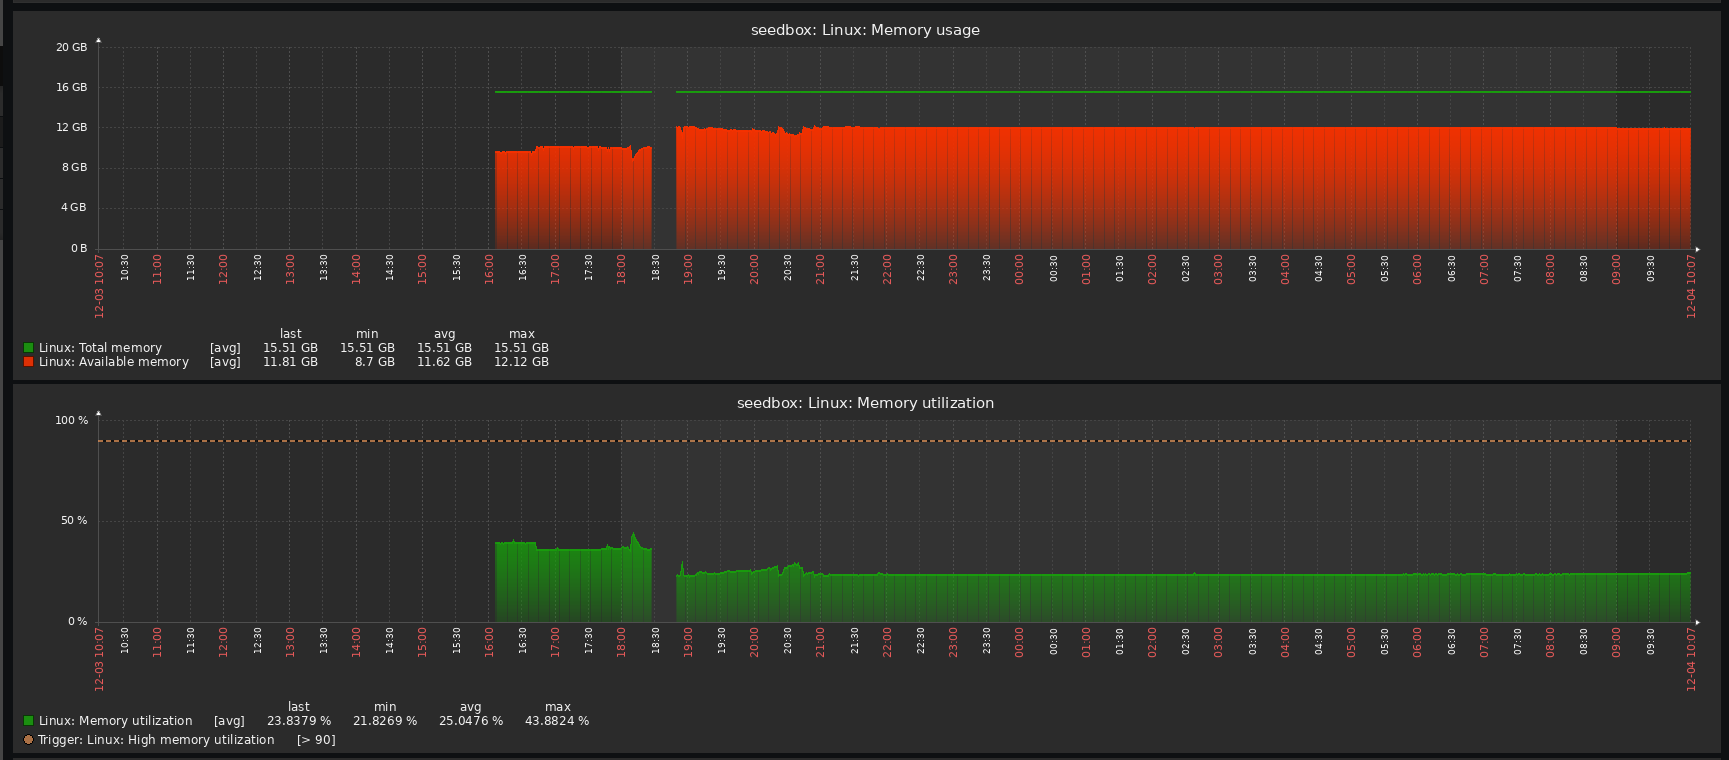The width and height of the screenshot is (1729, 760).
Task: Click the red Available memory legend swatch
Action: [28, 362]
